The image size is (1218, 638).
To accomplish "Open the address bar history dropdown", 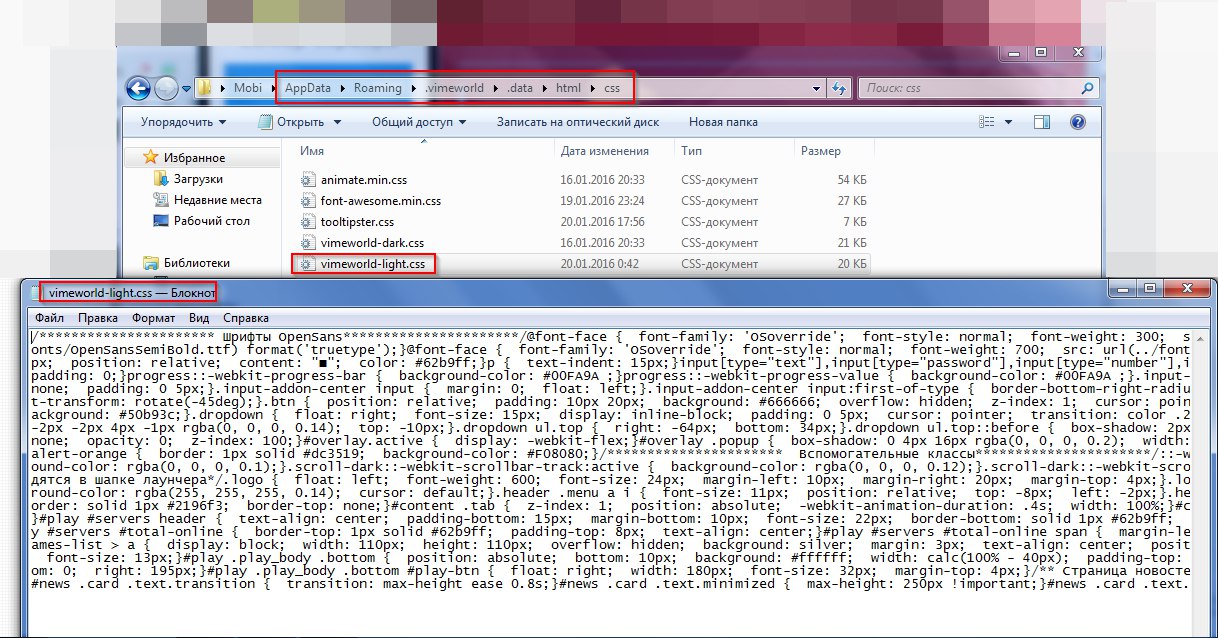I will [x=816, y=88].
